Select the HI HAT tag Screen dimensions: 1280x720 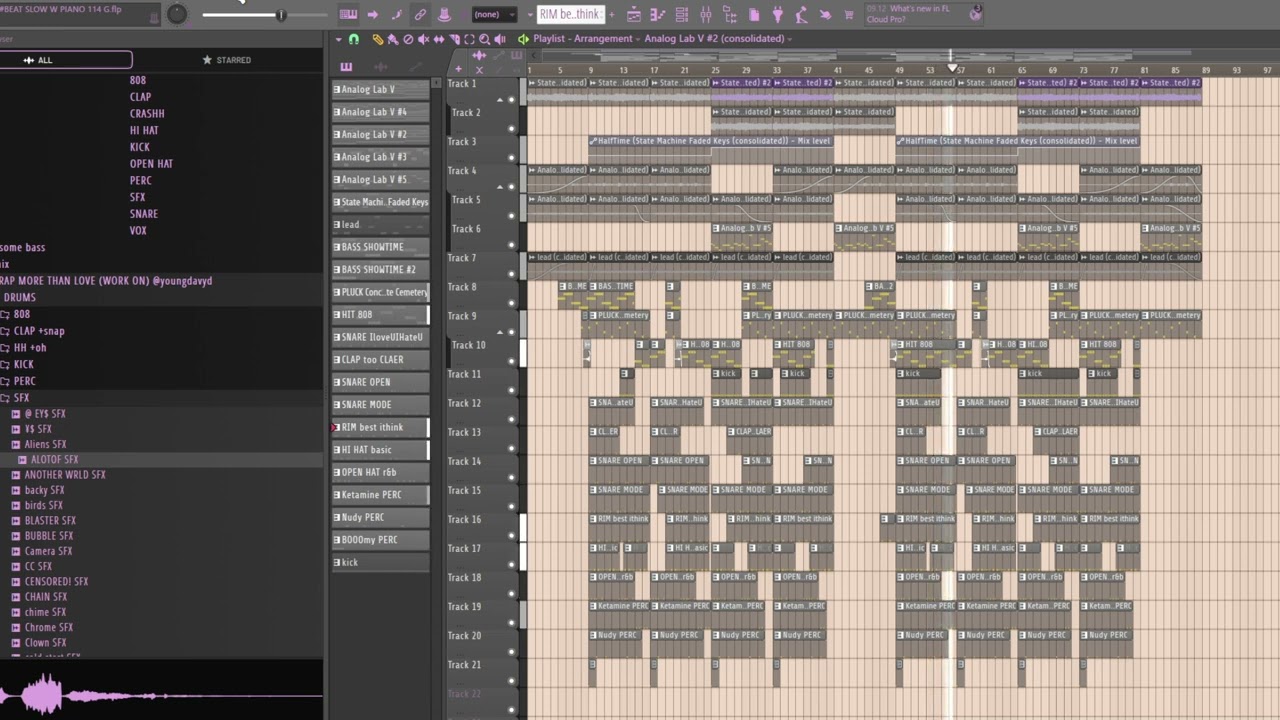click(144, 130)
